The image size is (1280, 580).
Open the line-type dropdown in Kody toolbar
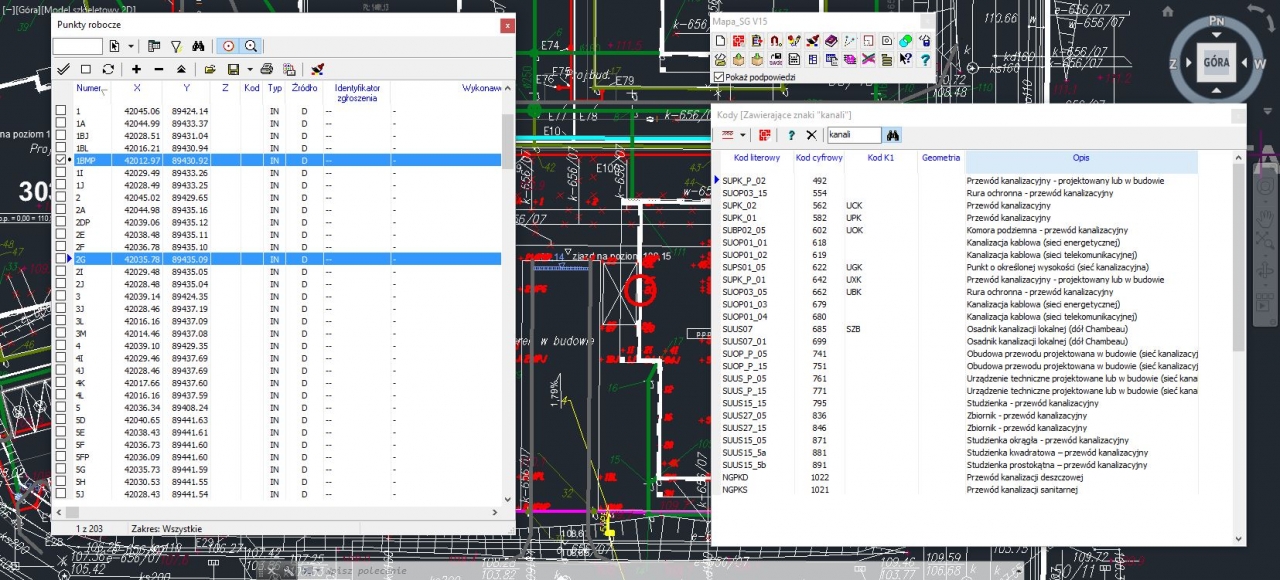pyautogui.click(x=743, y=135)
